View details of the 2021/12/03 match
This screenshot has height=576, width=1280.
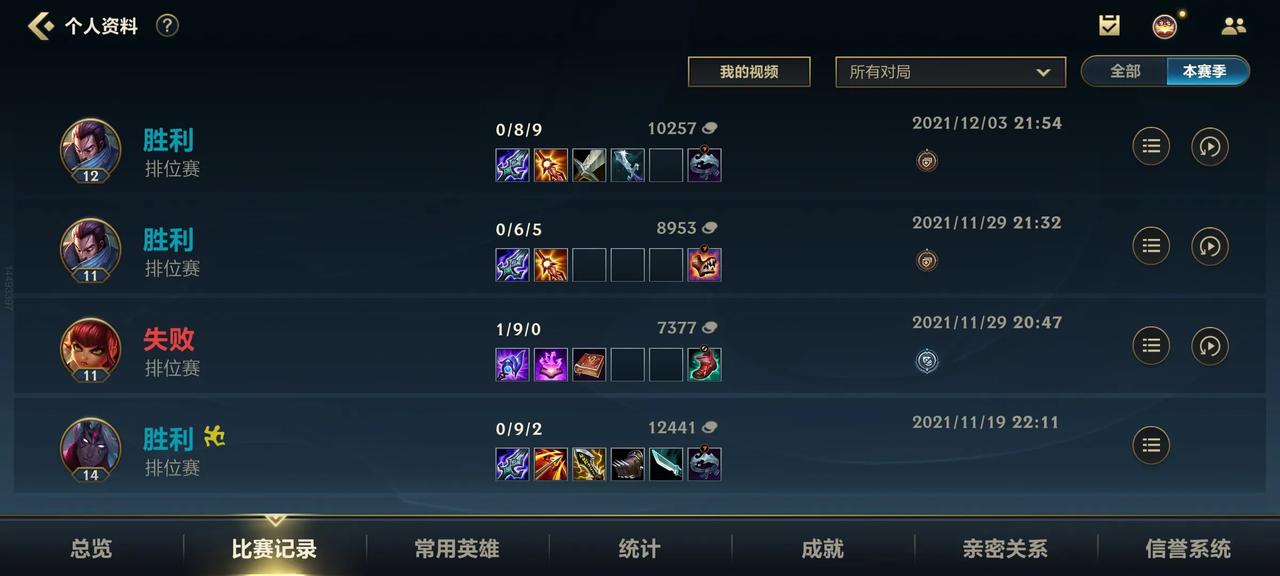click(x=1151, y=146)
